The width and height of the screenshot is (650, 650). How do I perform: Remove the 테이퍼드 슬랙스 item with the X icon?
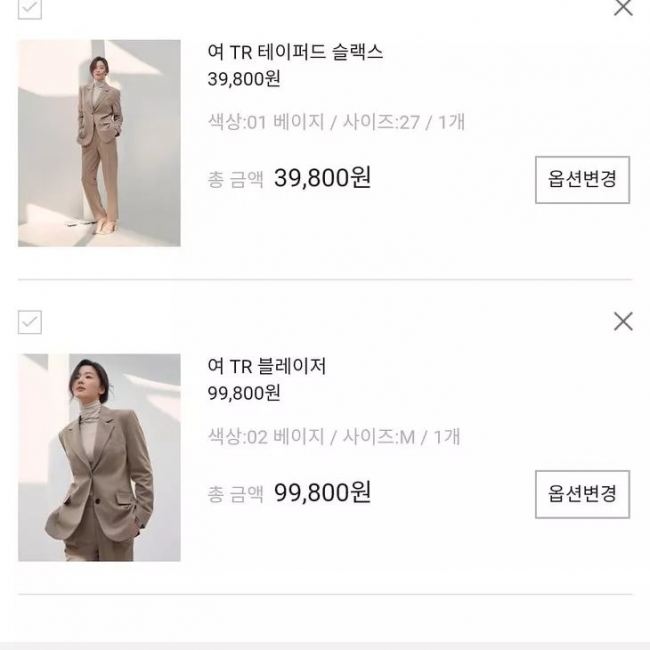(623, 7)
